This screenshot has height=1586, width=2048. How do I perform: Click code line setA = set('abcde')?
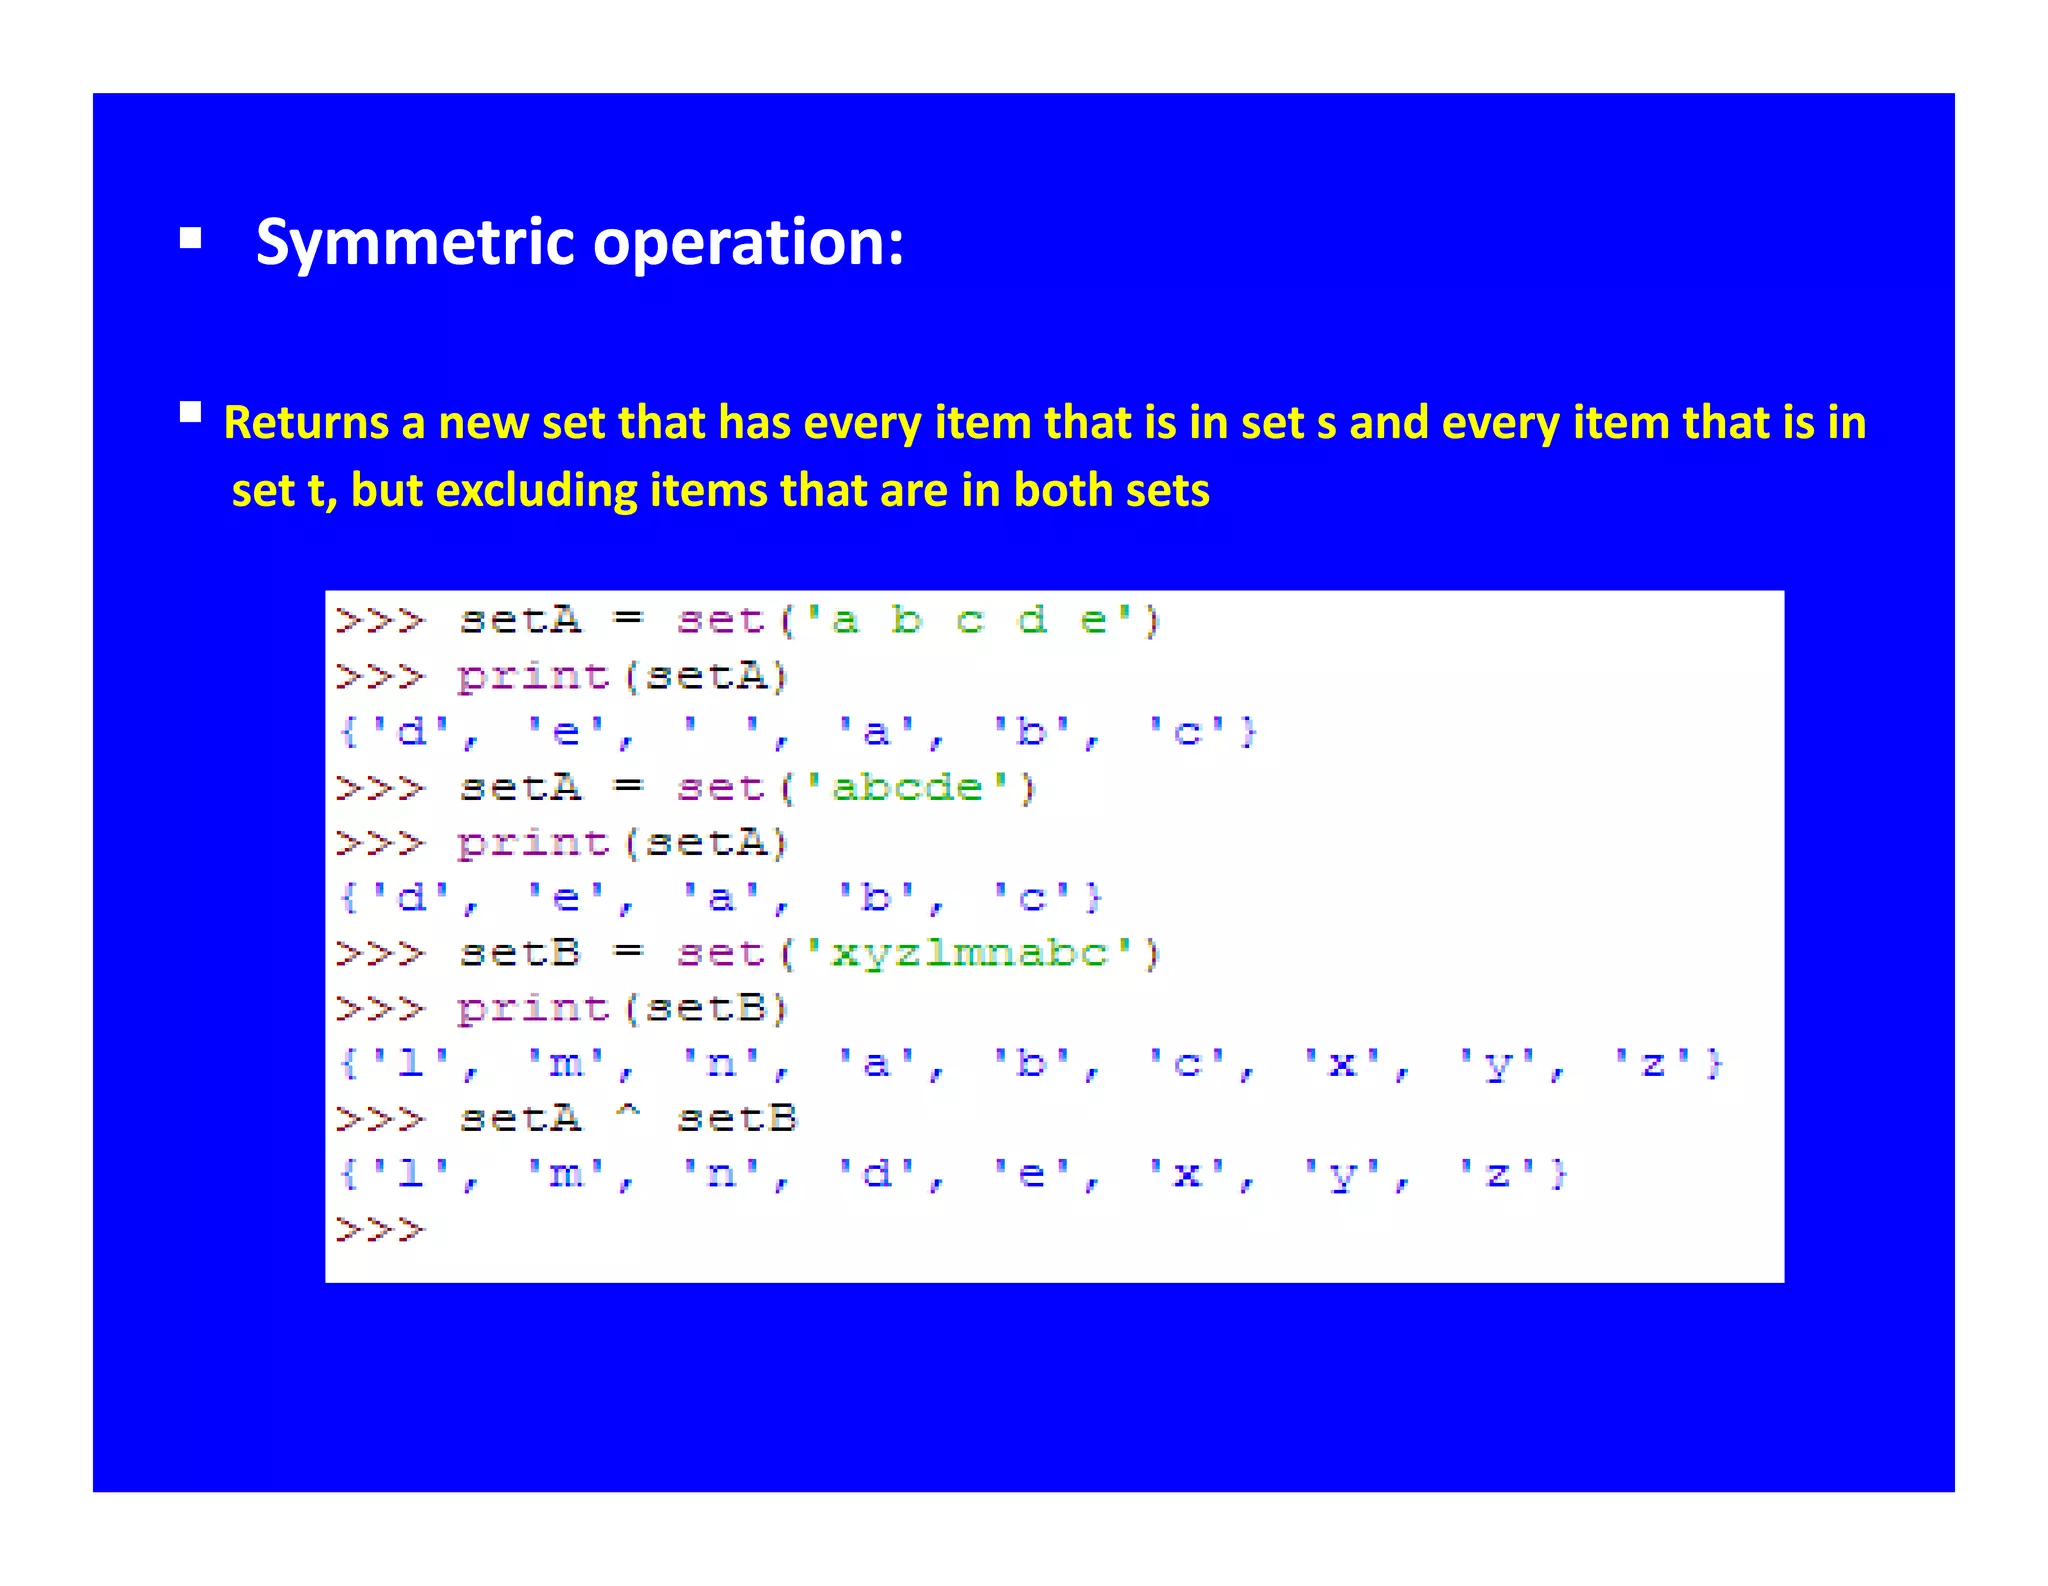pos(686,788)
